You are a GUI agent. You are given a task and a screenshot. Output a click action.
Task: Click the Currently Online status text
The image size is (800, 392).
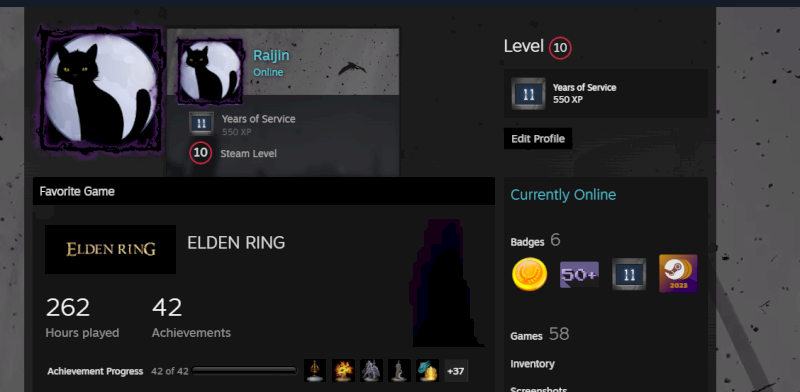[x=563, y=194]
